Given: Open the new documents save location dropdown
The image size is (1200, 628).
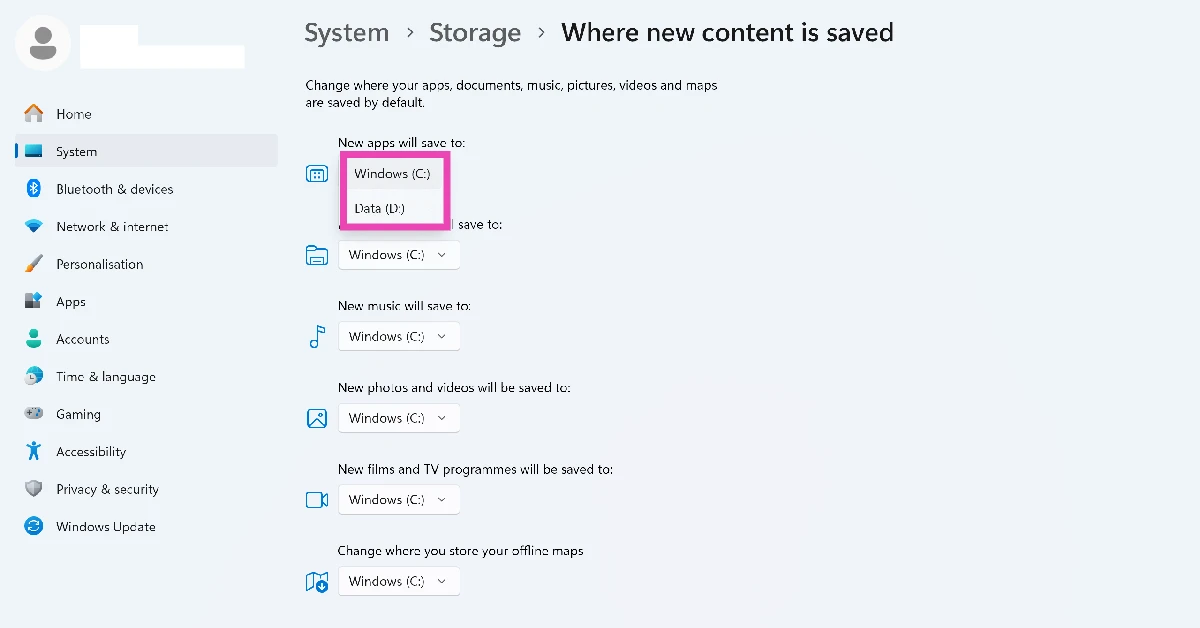Looking at the screenshot, I should point(399,255).
